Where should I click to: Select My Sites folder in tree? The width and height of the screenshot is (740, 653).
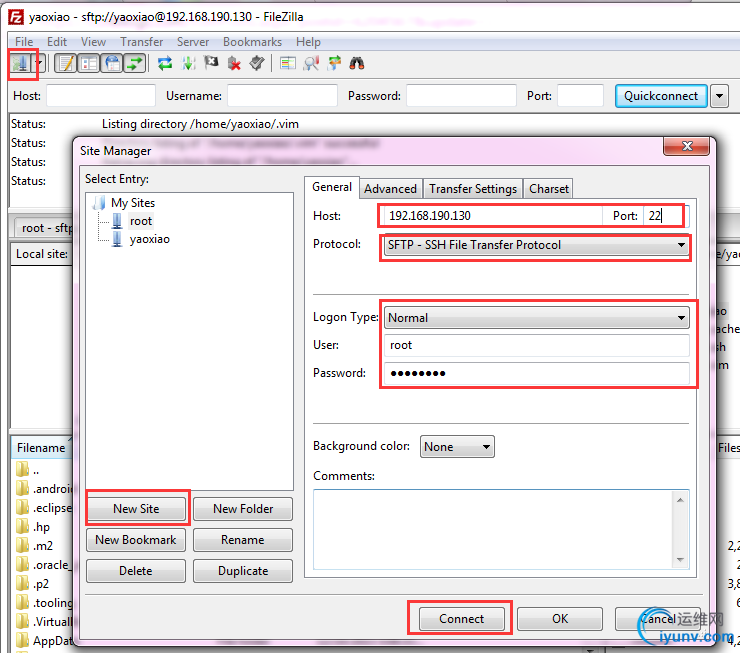133,202
